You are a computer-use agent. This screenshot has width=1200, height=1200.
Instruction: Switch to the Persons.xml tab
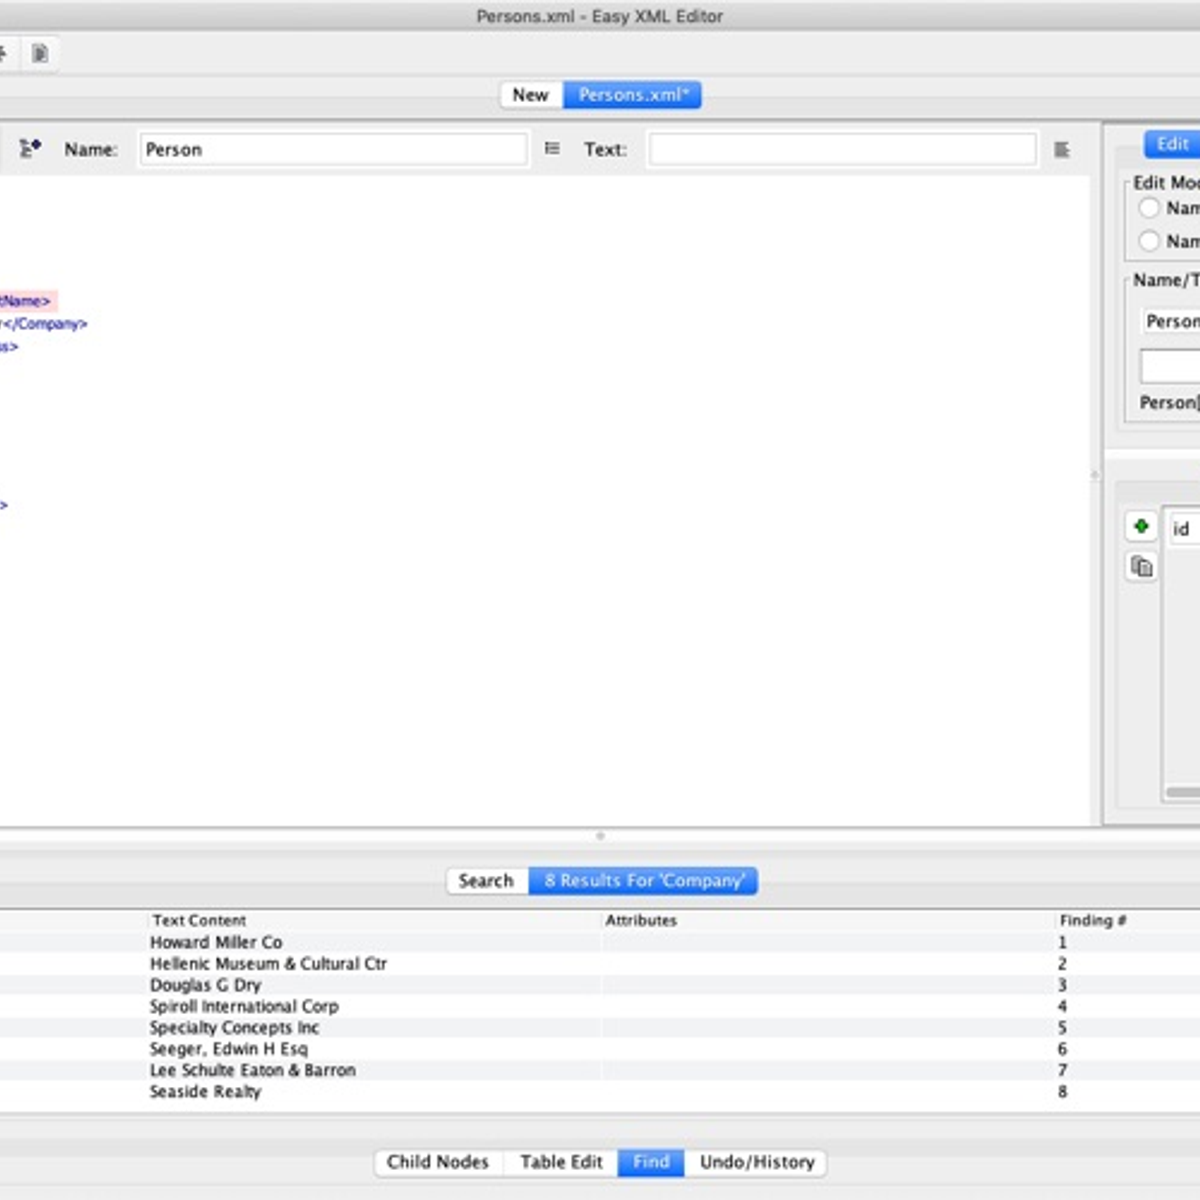[633, 95]
